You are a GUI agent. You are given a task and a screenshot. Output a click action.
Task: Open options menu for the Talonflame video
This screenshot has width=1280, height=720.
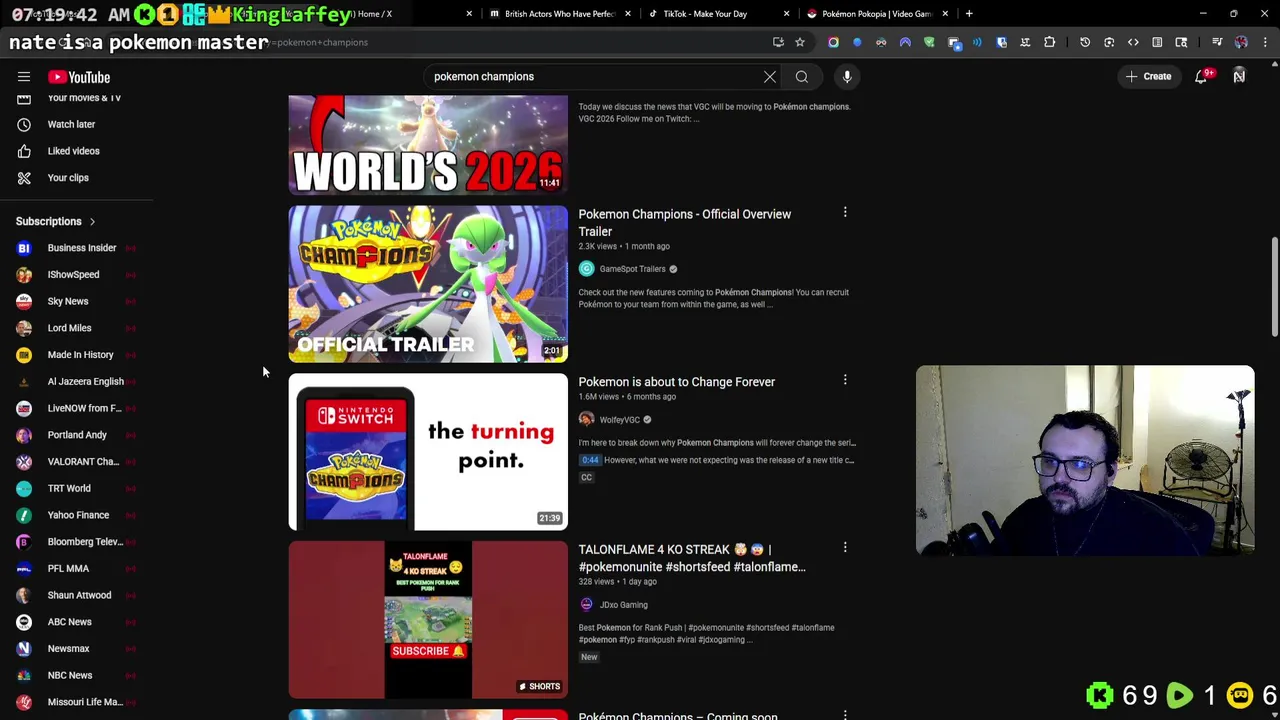click(x=845, y=547)
